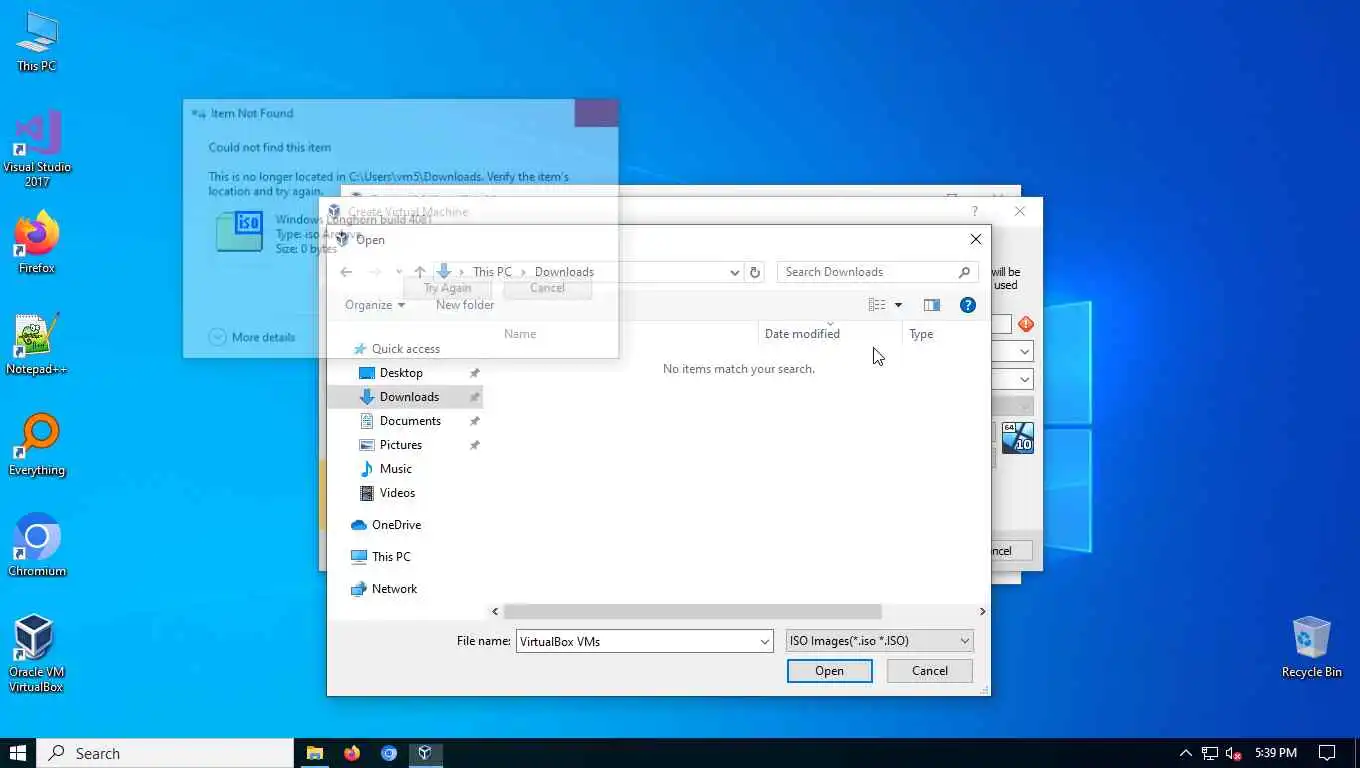The width and height of the screenshot is (1360, 768).
Task: Select Videos in the navigation pane
Action: point(397,493)
